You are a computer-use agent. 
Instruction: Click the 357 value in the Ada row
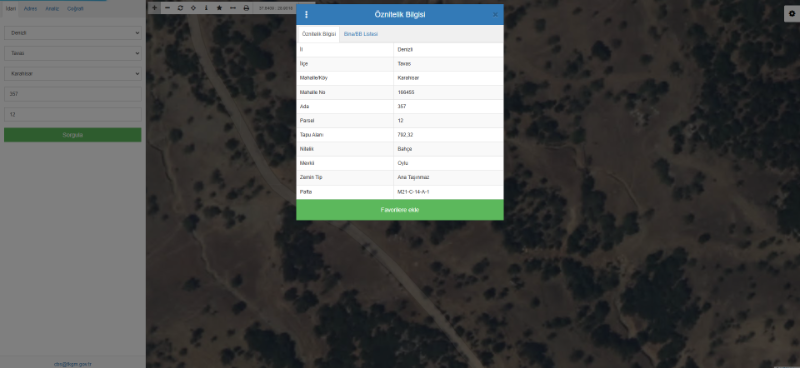point(402,107)
